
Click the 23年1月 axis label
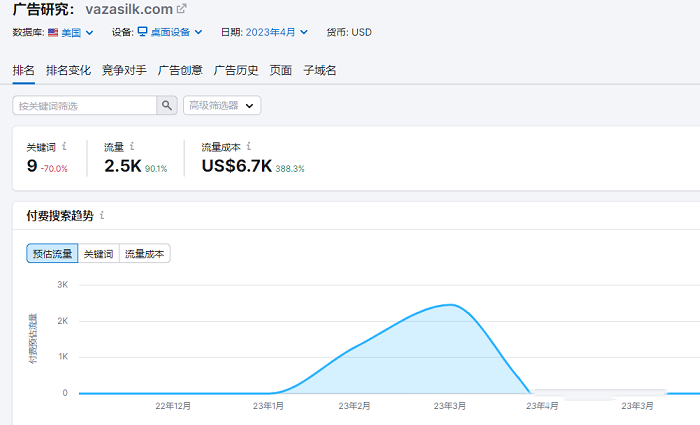(268, 406)
